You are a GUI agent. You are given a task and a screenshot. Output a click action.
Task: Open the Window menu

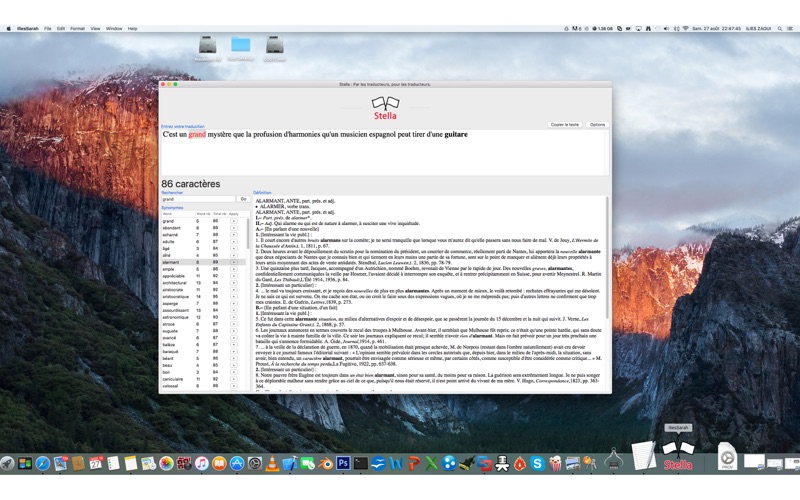click(114, 29)
